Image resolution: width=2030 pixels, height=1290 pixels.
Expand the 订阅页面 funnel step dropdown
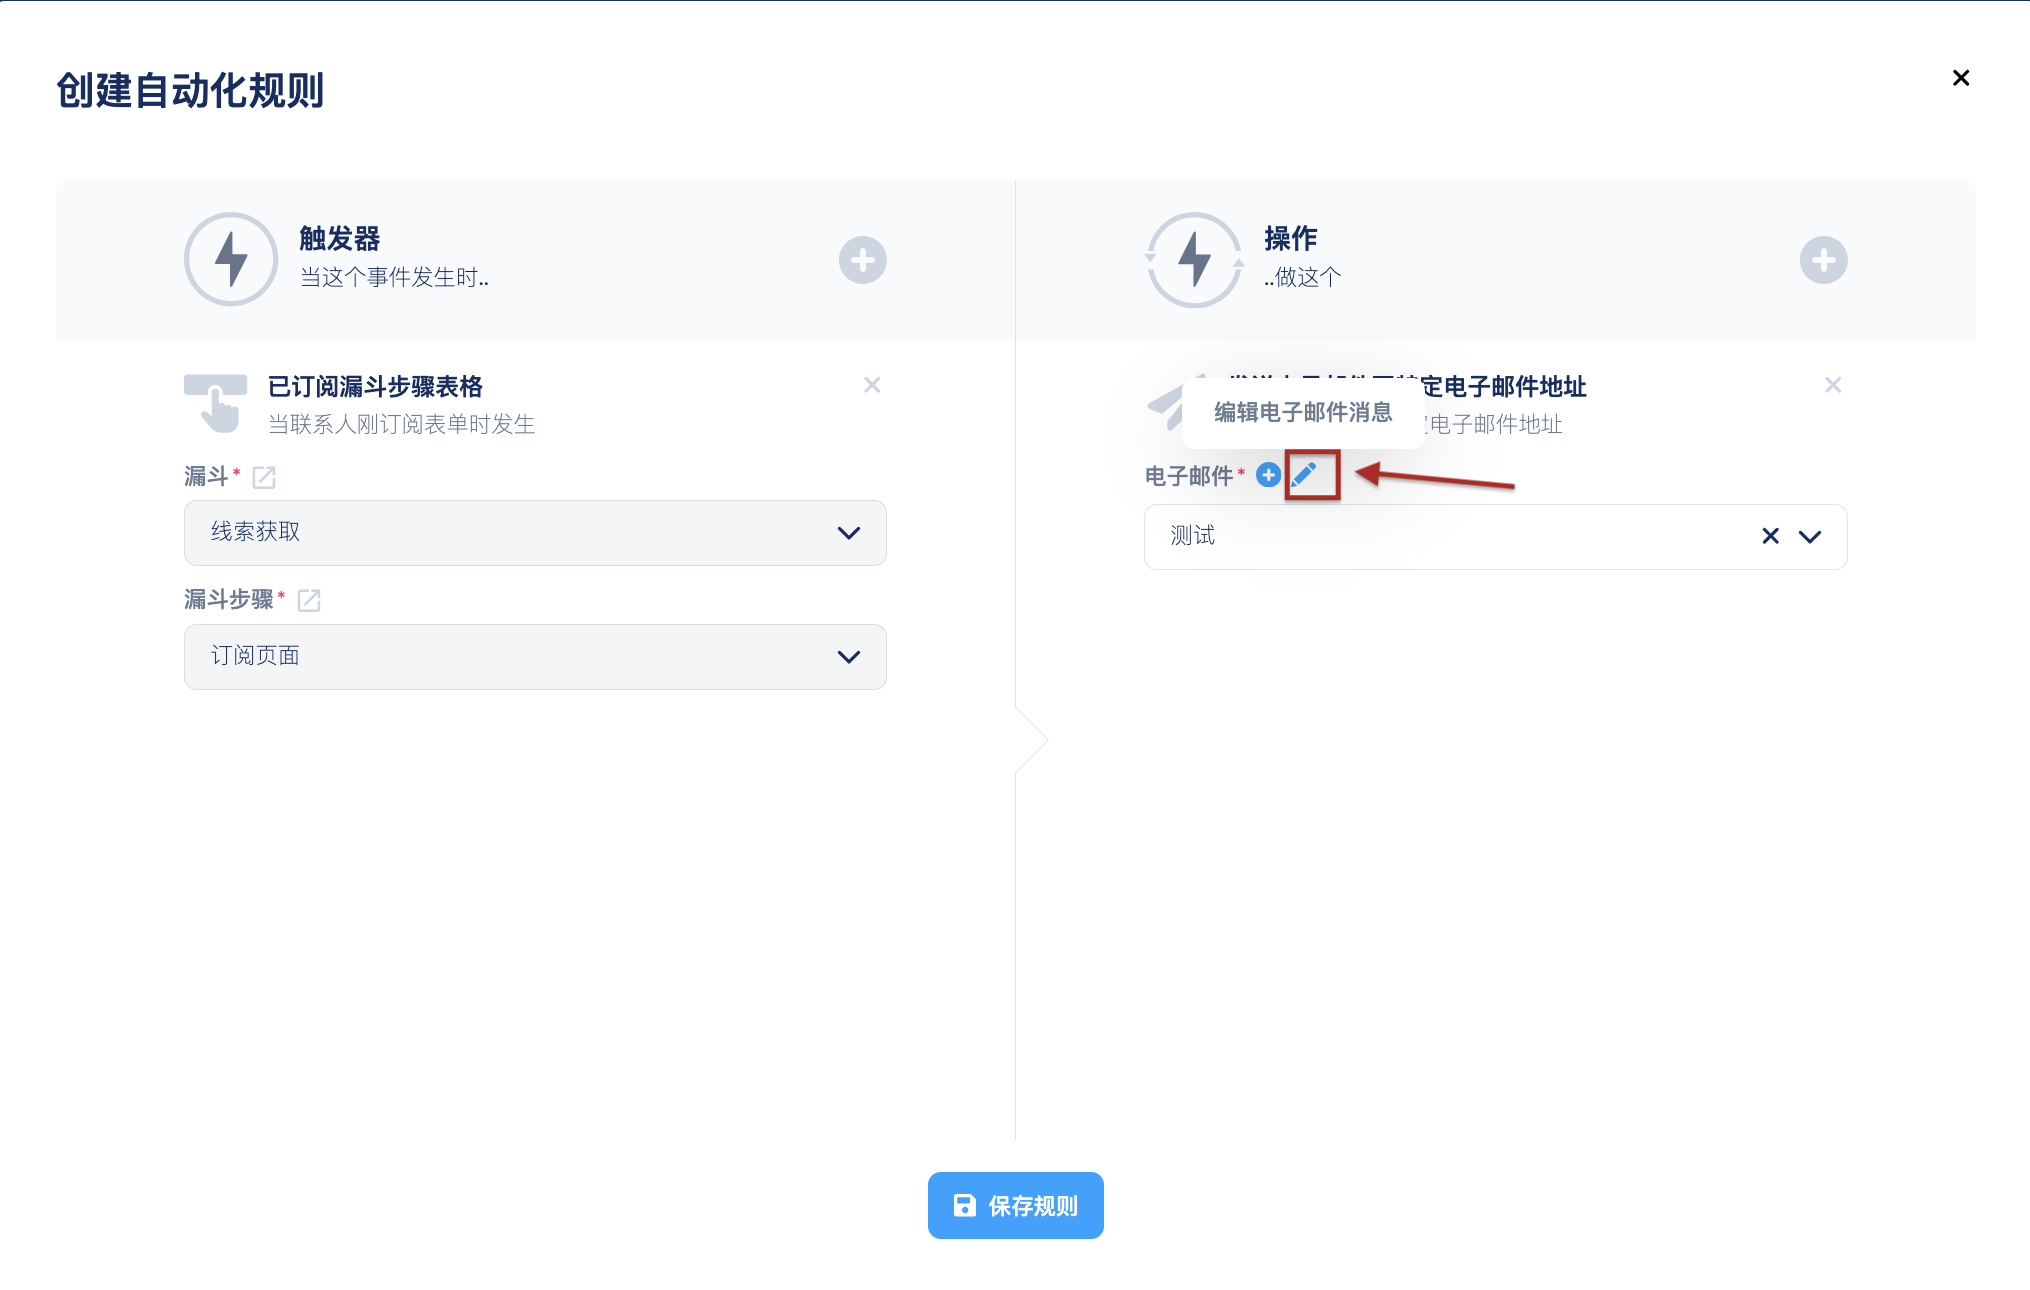(848, 657)
